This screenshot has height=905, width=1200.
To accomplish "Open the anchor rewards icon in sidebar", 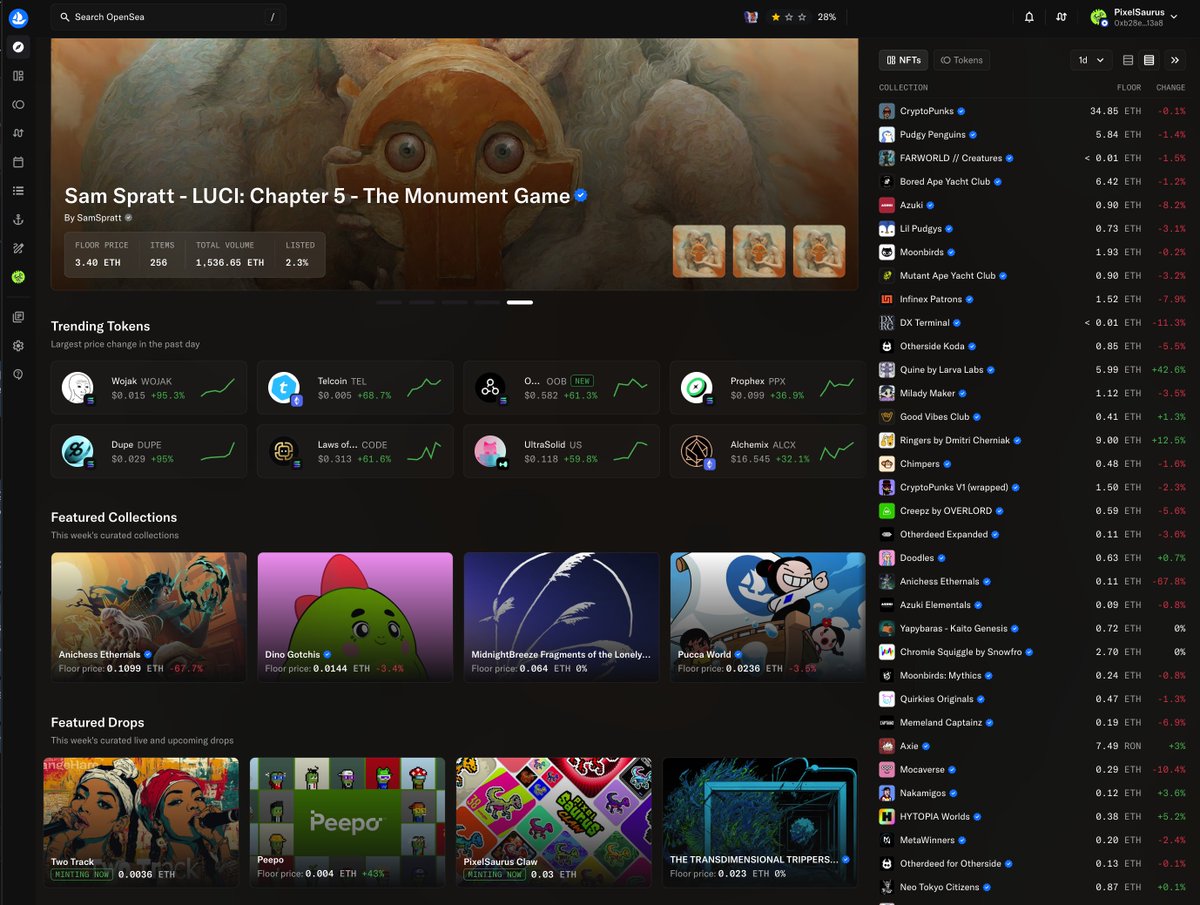I will click(18, 219).
